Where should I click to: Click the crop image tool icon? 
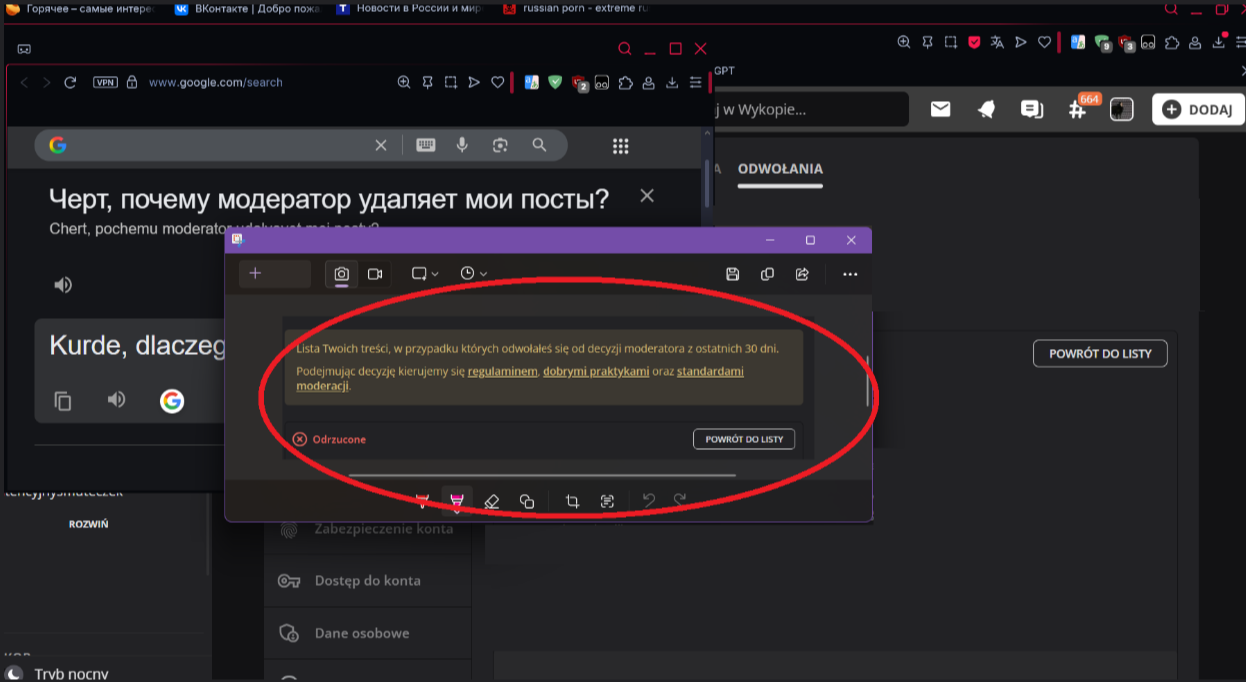point(572,501)
